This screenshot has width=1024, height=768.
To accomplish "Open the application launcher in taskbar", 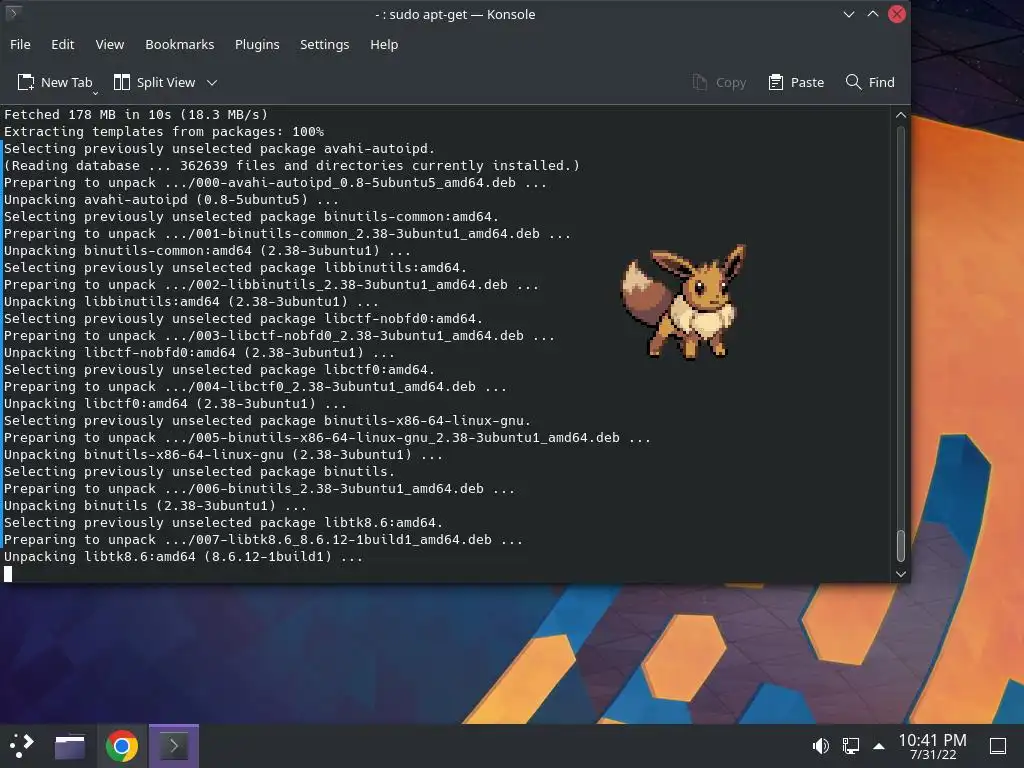I will pyautogui.click(x=22, y=746).
